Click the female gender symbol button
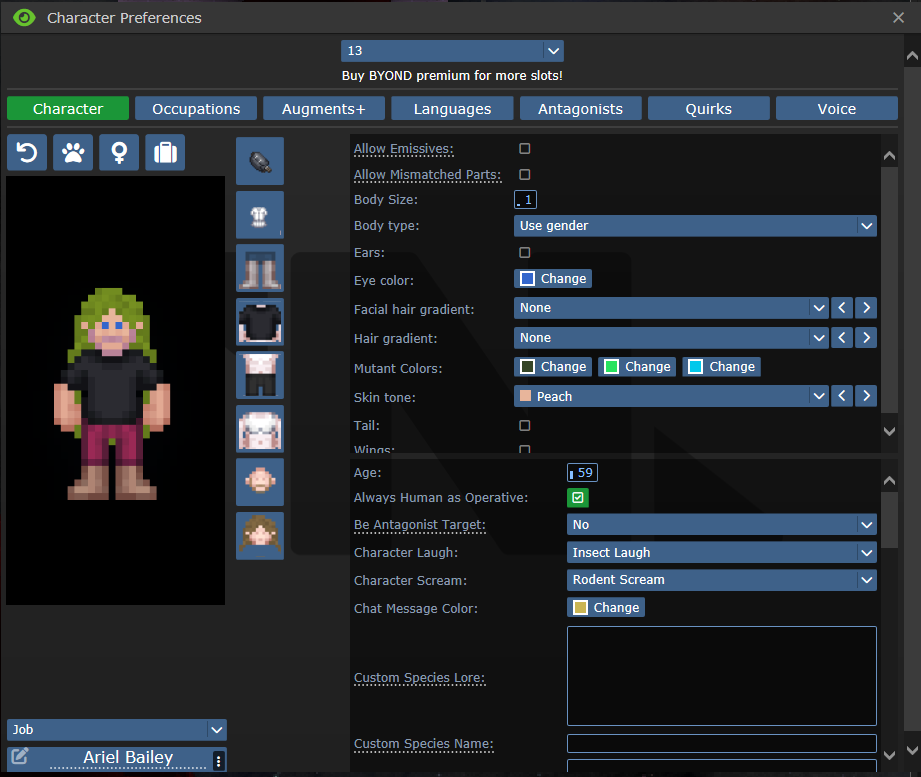This screenshot has width=921, height=777. 119,153
